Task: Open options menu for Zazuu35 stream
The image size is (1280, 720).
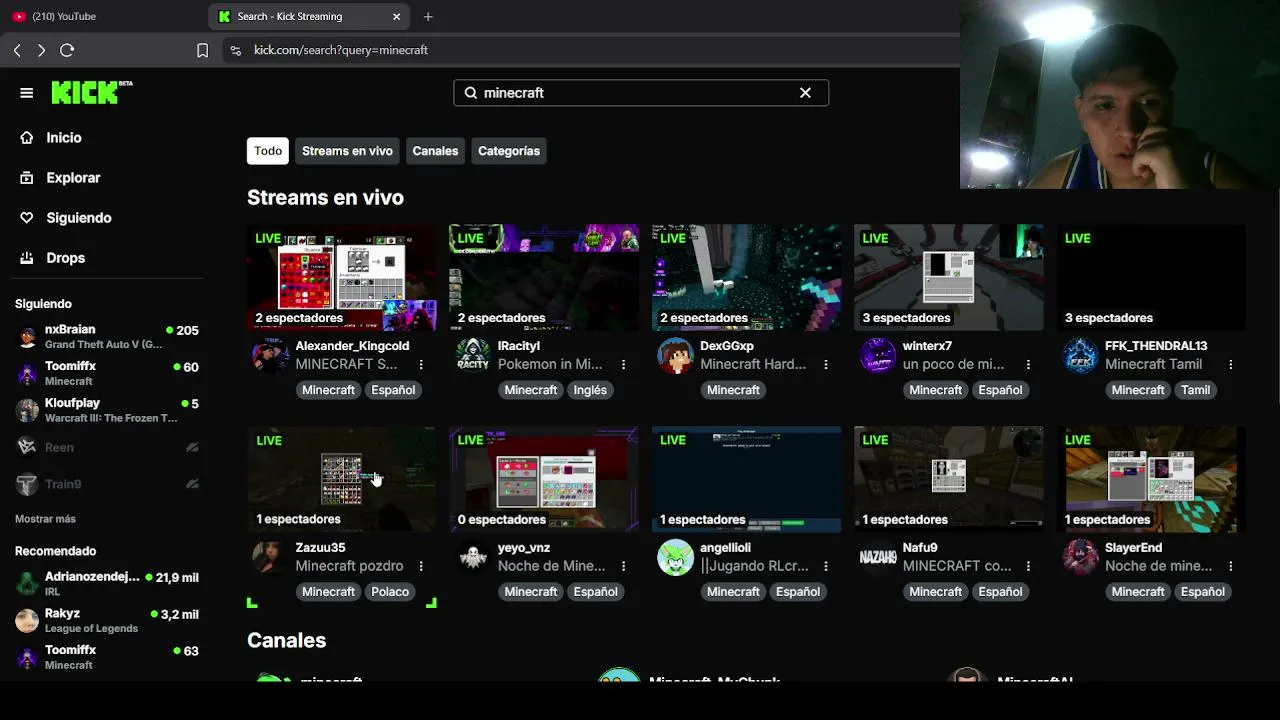Action: pyautogui.click(x=421, y=566)
